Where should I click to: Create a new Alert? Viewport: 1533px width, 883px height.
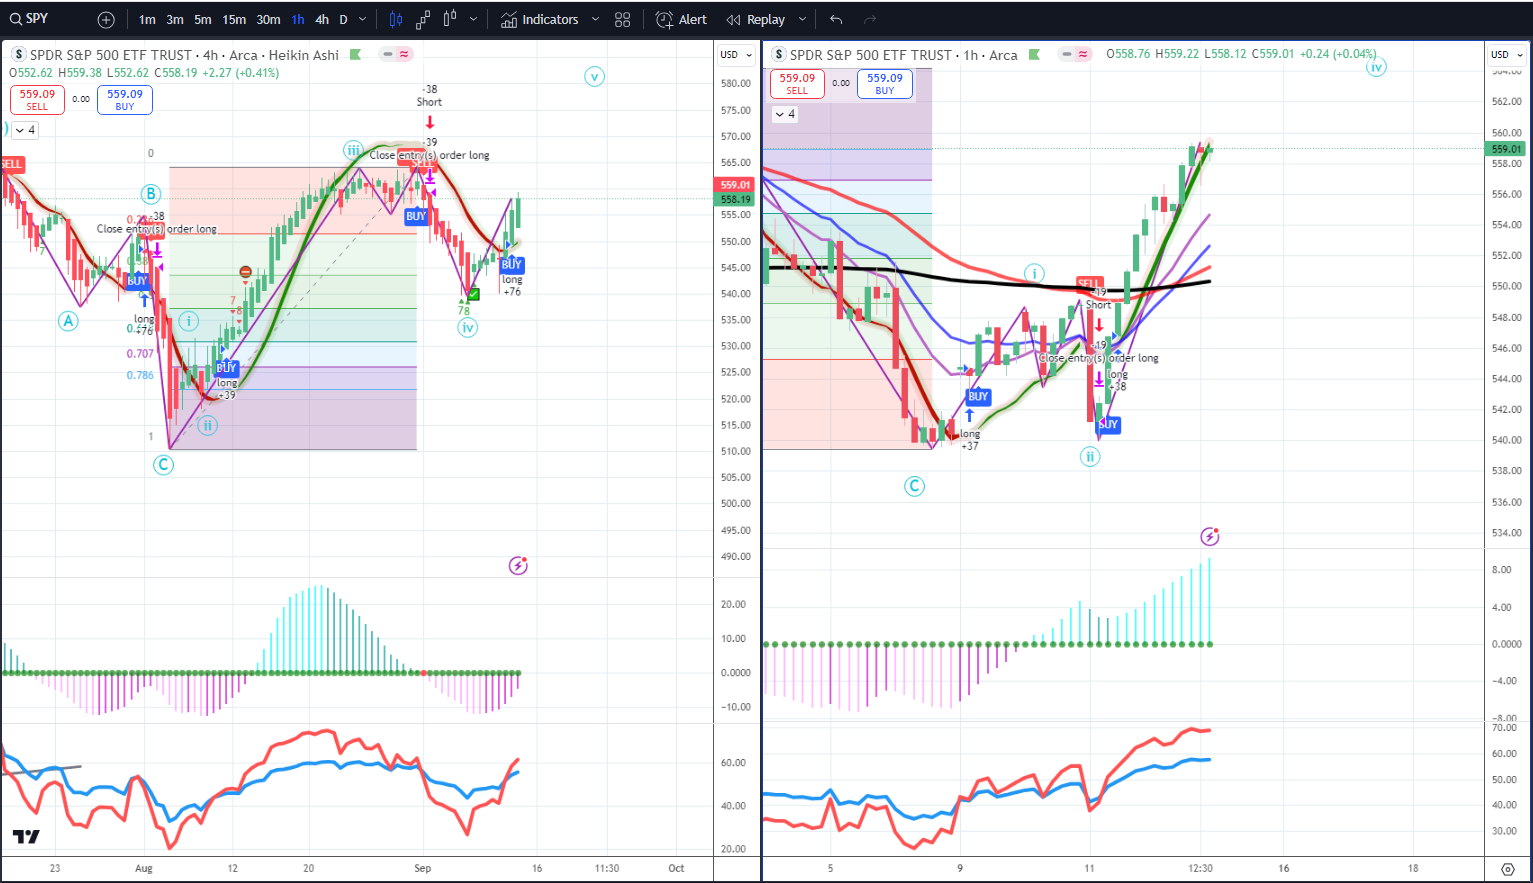681,19
